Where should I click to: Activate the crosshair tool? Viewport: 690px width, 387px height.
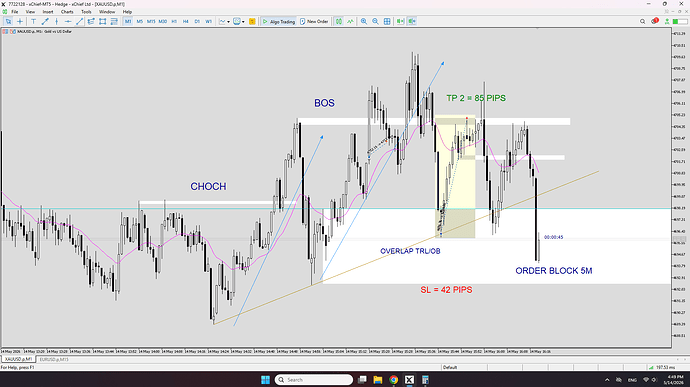pos(20,21)
